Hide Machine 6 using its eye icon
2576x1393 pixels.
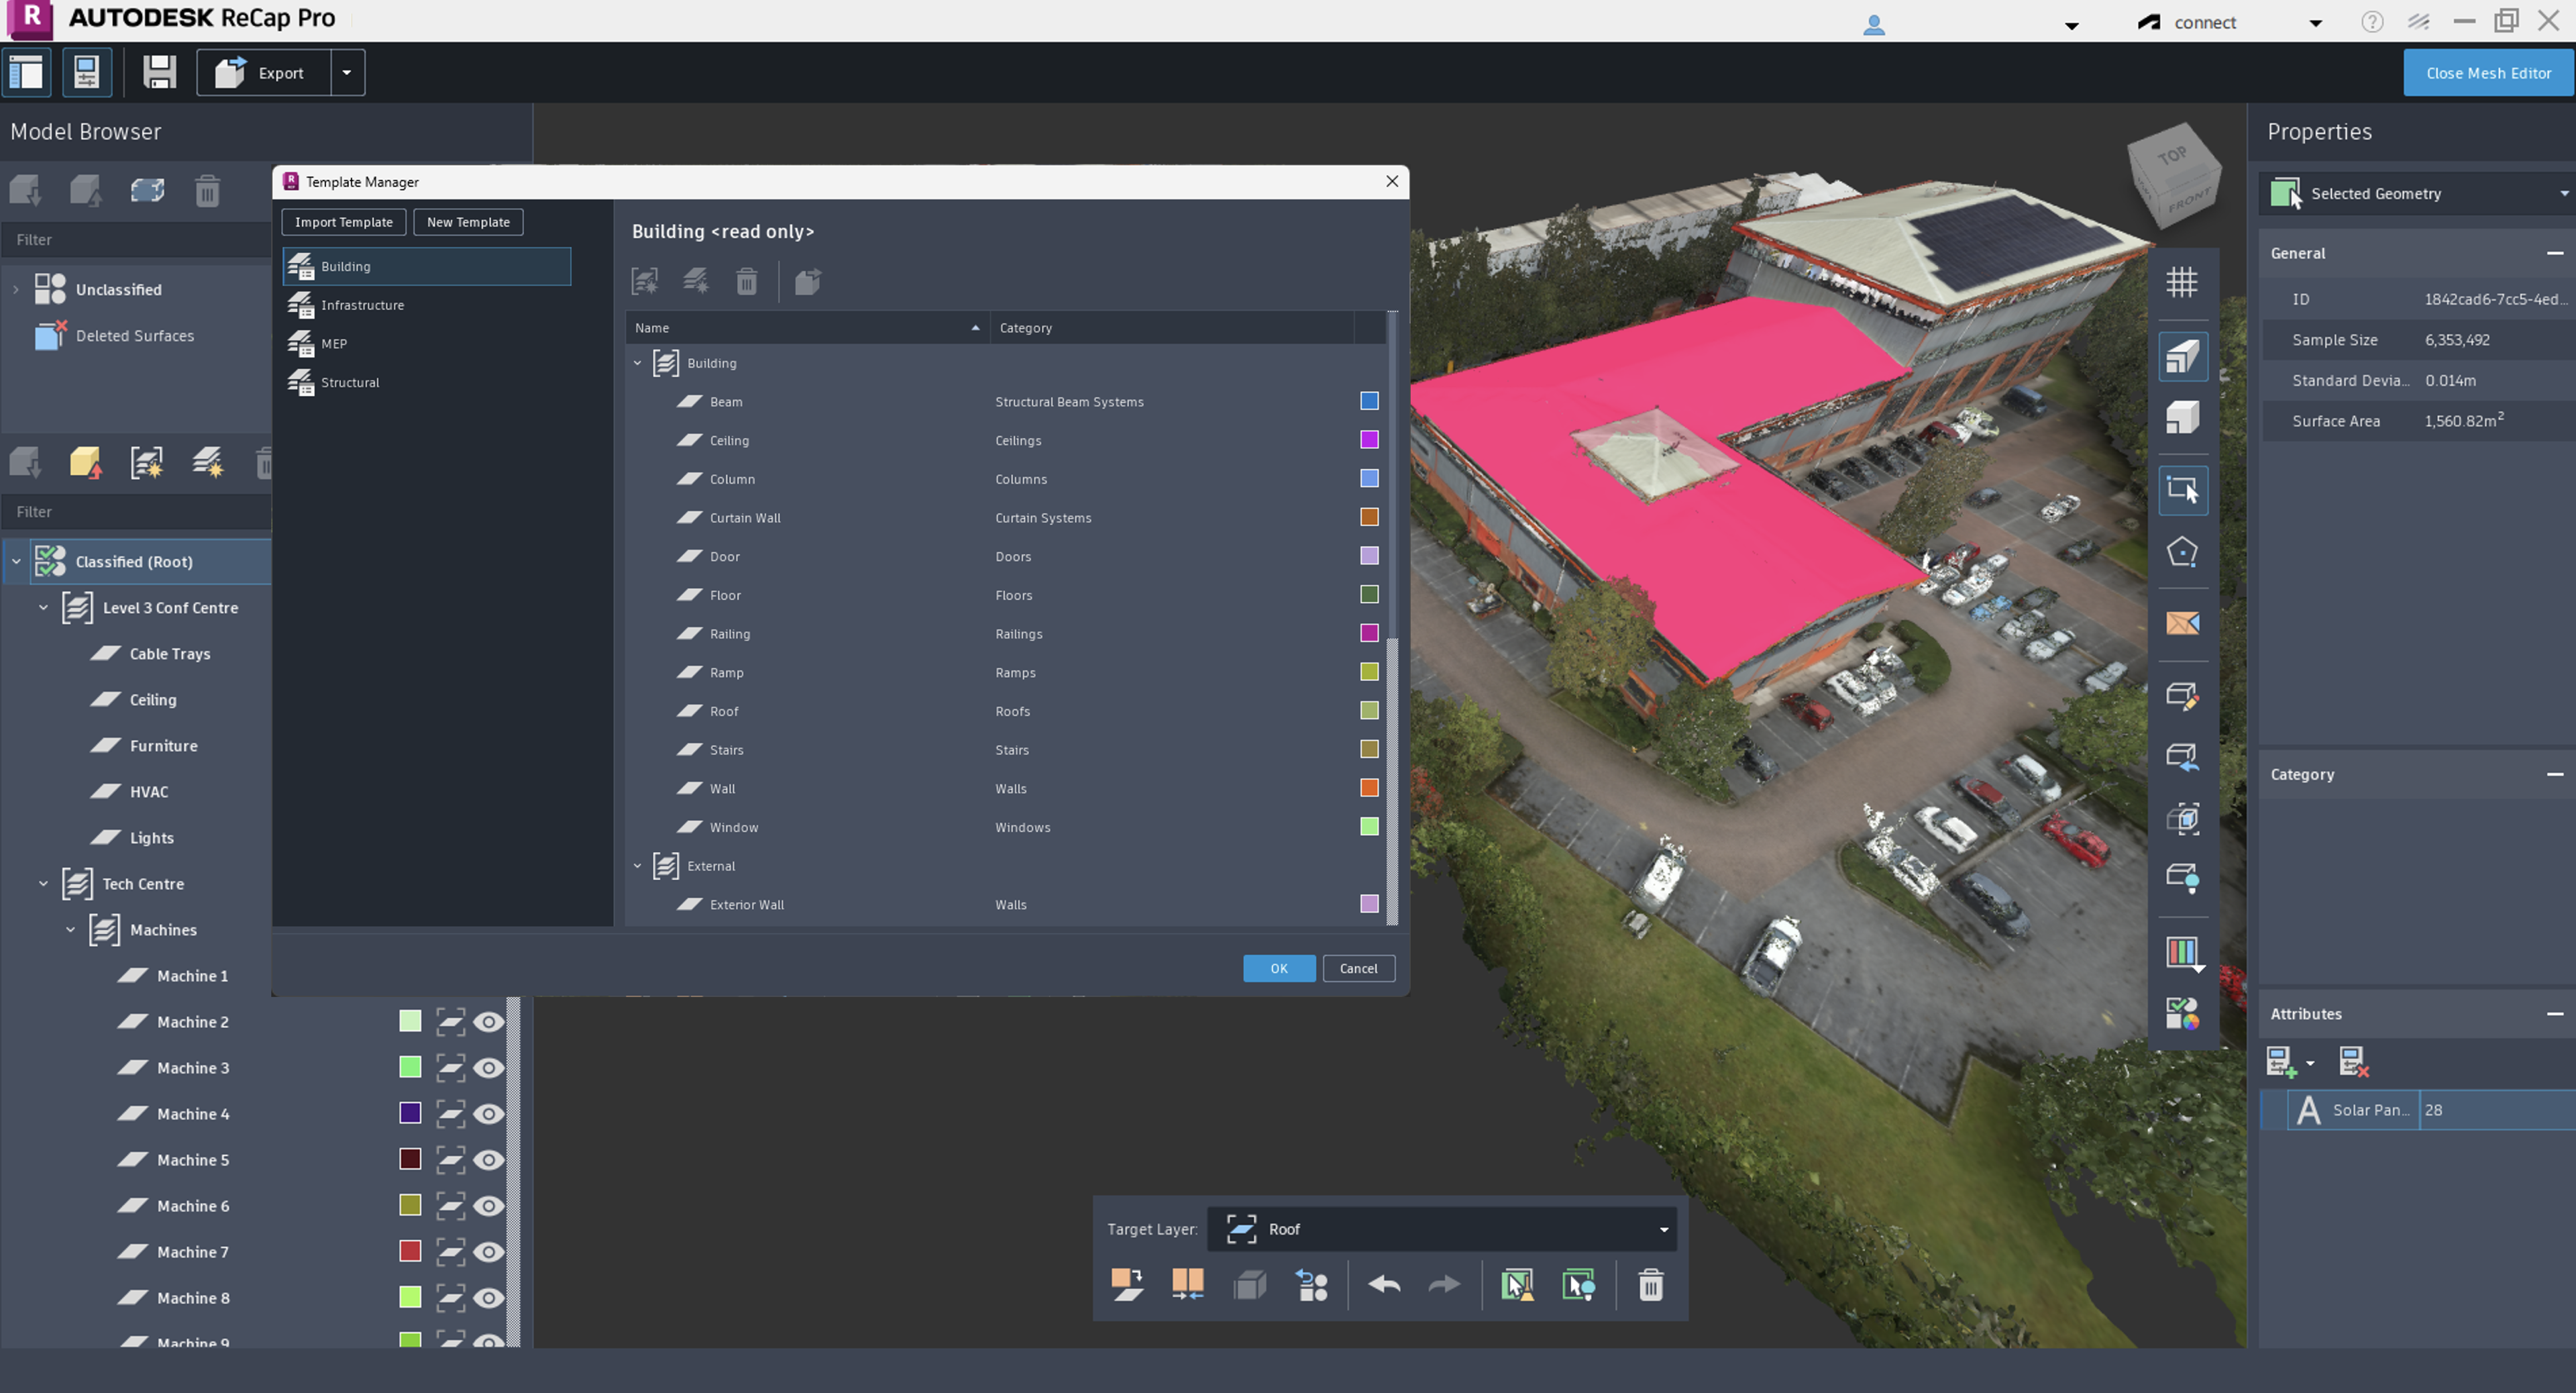(x=488, y=1206)
